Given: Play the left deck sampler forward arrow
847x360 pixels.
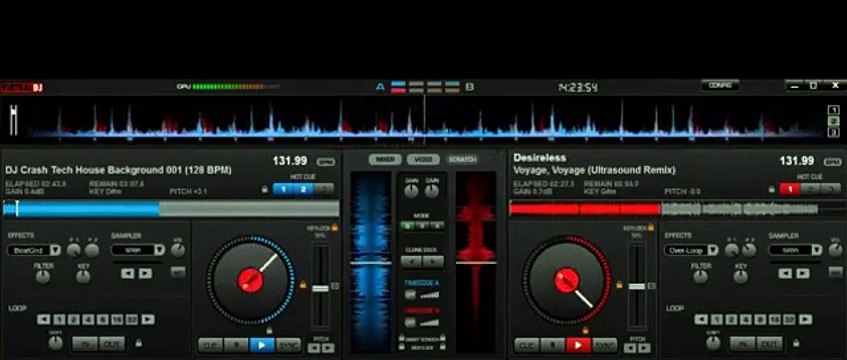Looking at the screenshot, I should (x=145, y=274).
